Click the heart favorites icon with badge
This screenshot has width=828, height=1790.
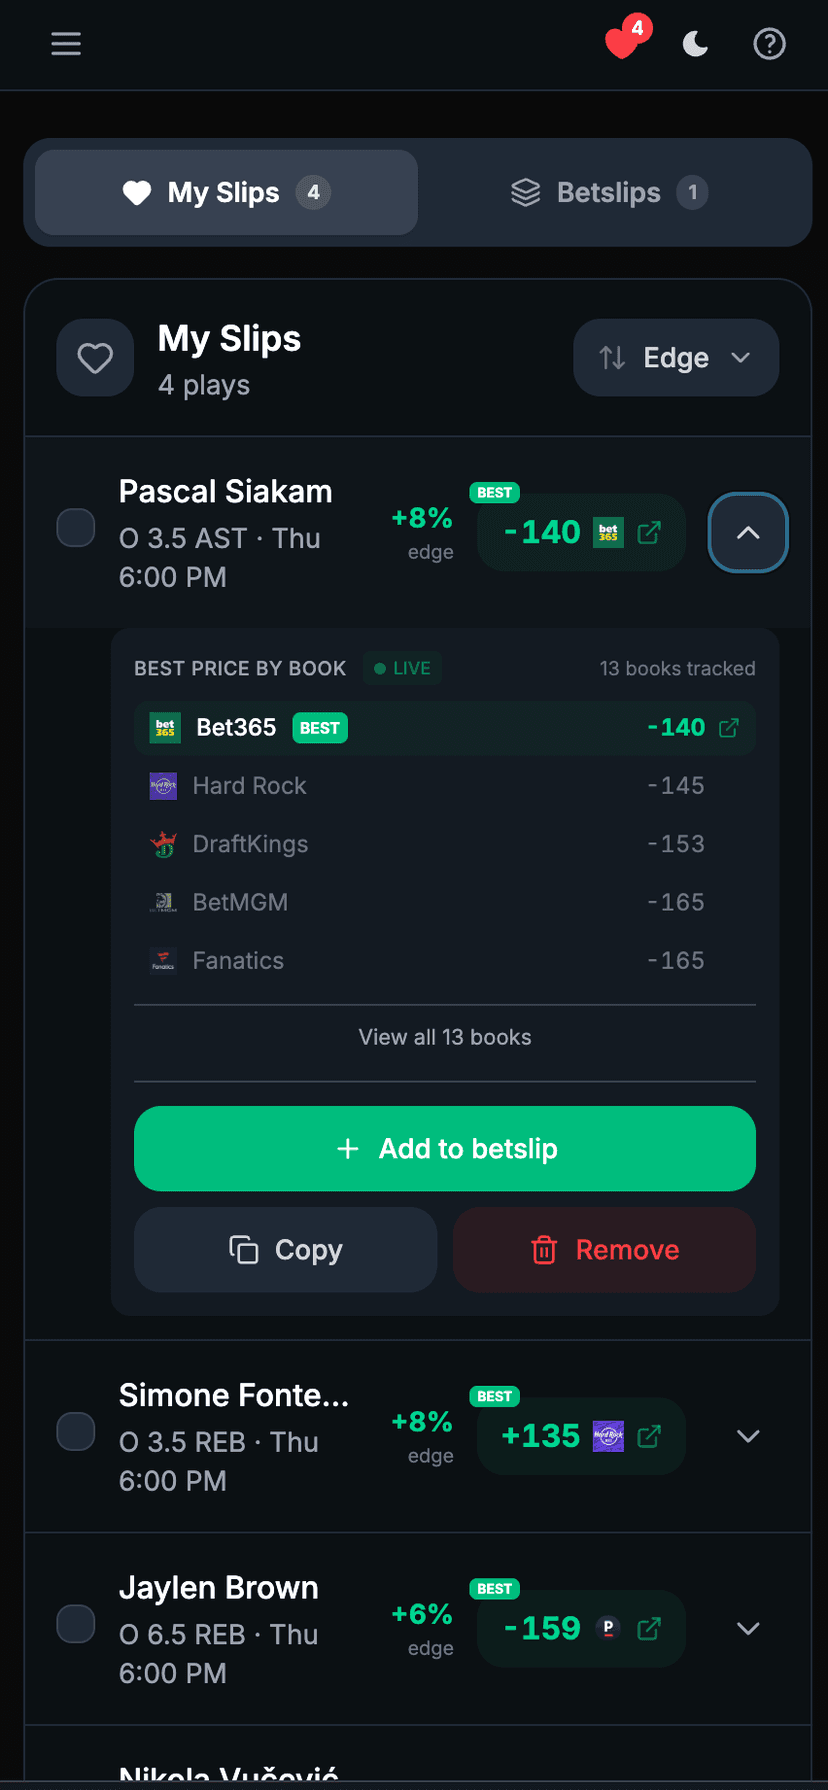tap(620, 44)
